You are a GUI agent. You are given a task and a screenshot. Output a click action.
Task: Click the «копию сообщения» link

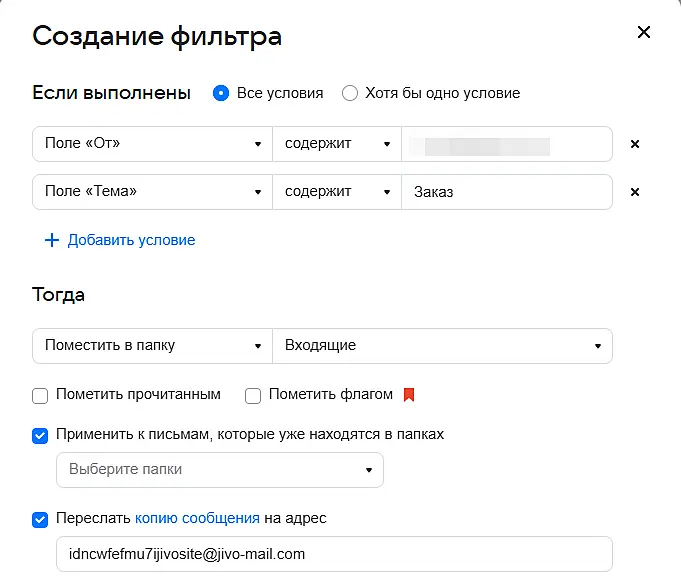197,518
